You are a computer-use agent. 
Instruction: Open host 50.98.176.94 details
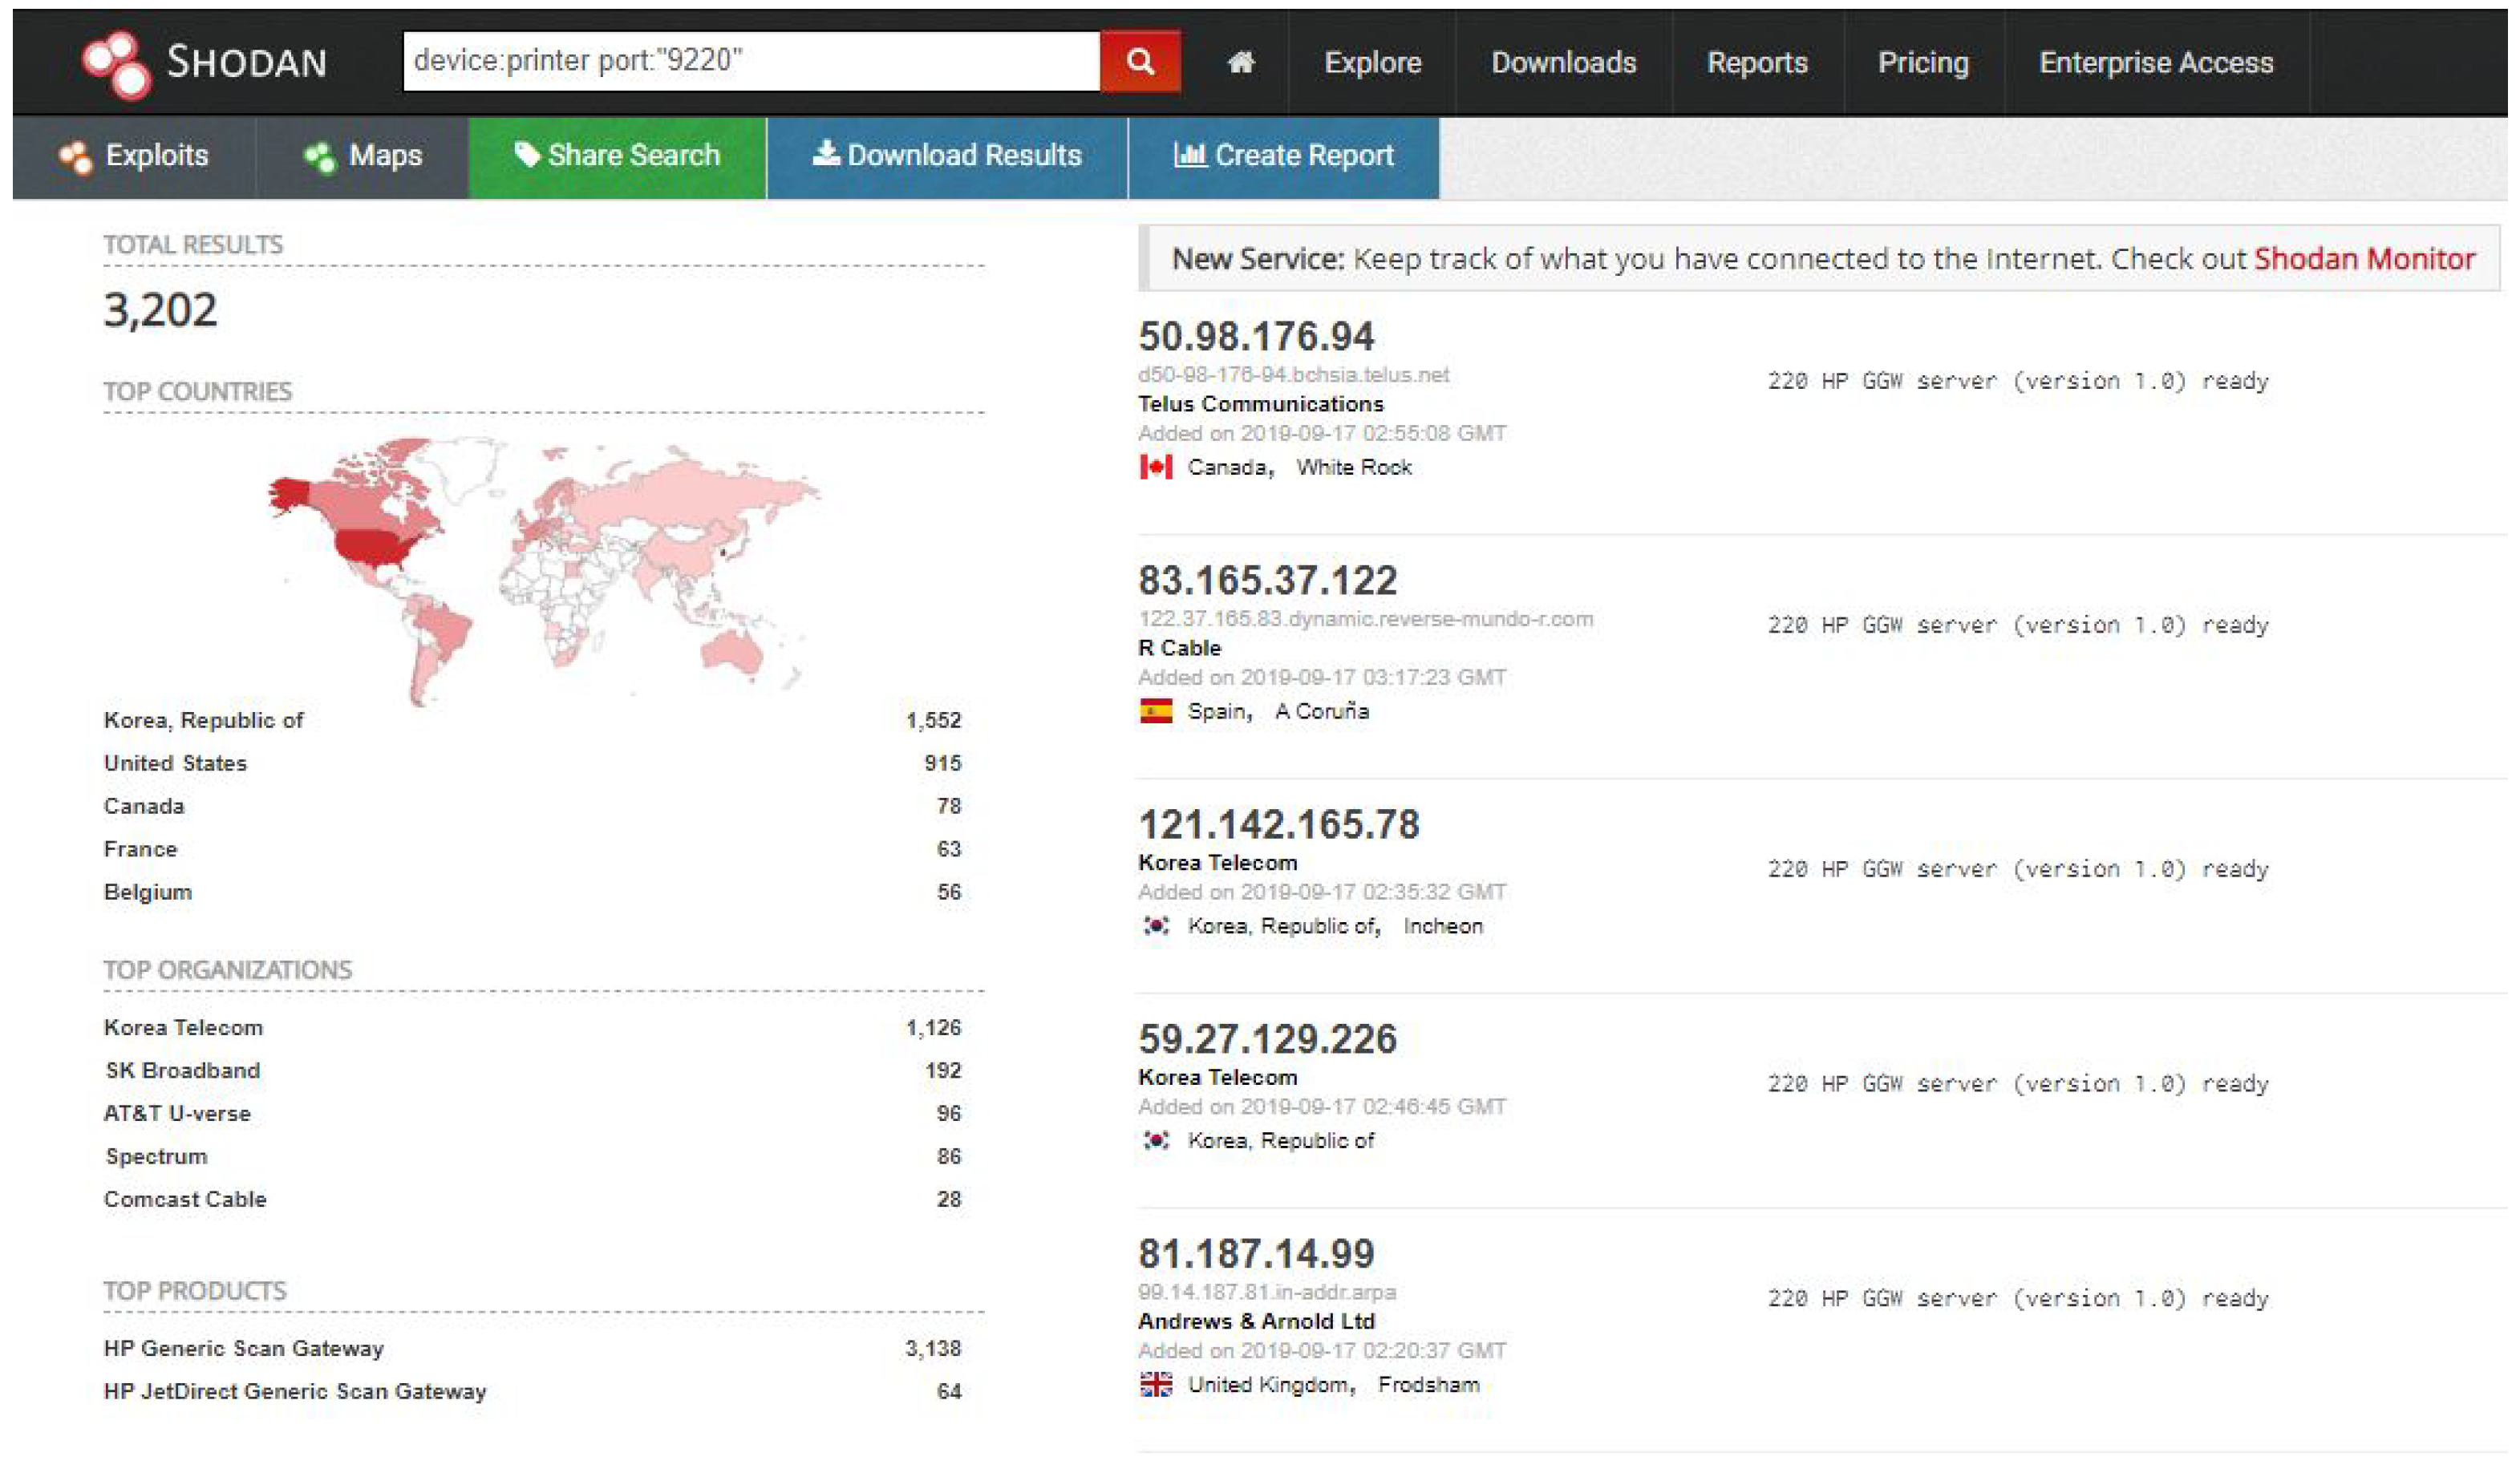(1256, 336)
